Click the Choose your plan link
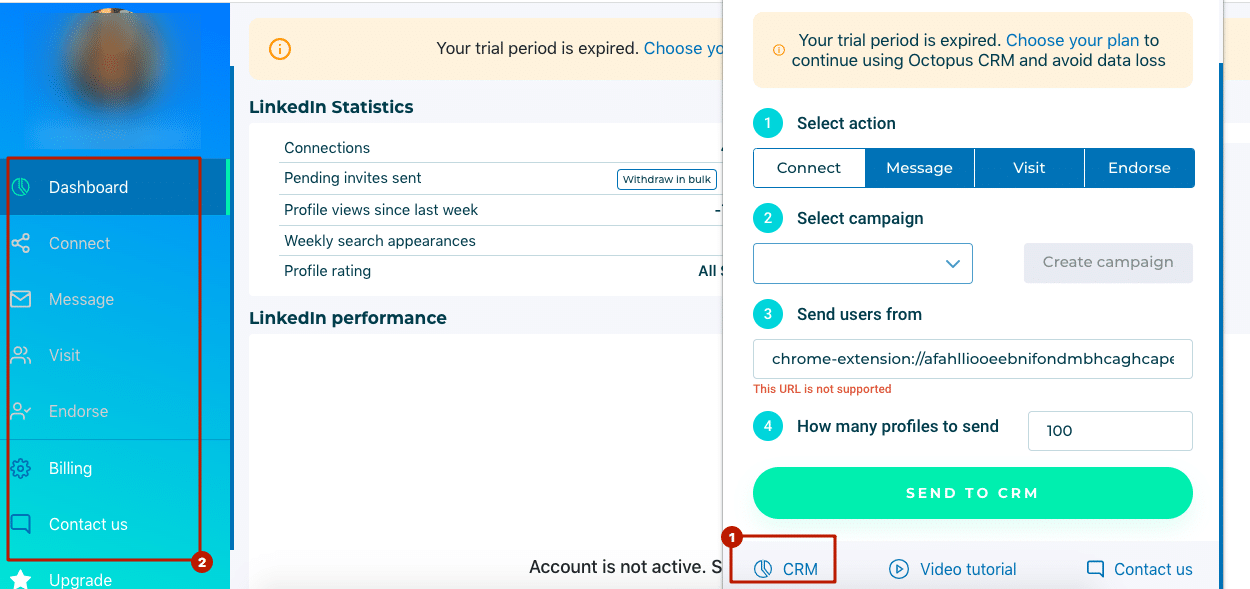Viewport: 1250px width, 589px height. tap(1072, 40)
